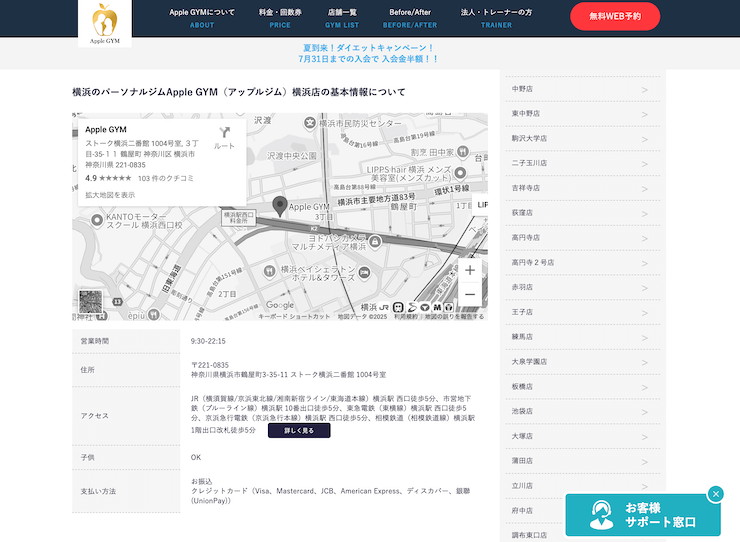This screenshot has height=542, width=740.
Task: Click the 横浜駅西口料金所 map label
Action: pyautogui.click(x=239, y=218)
